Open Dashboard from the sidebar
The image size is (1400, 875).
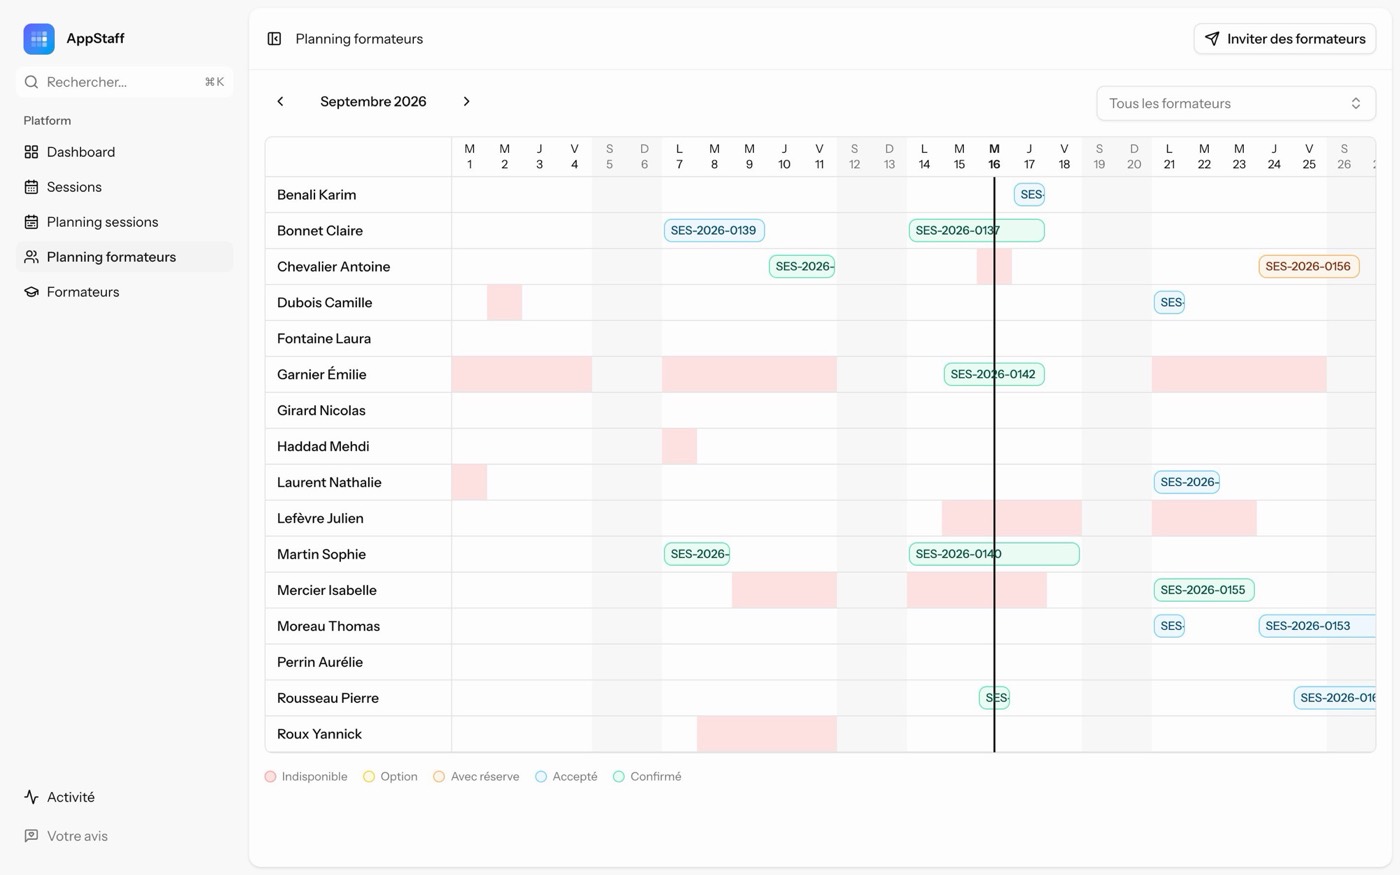point(124,152)
